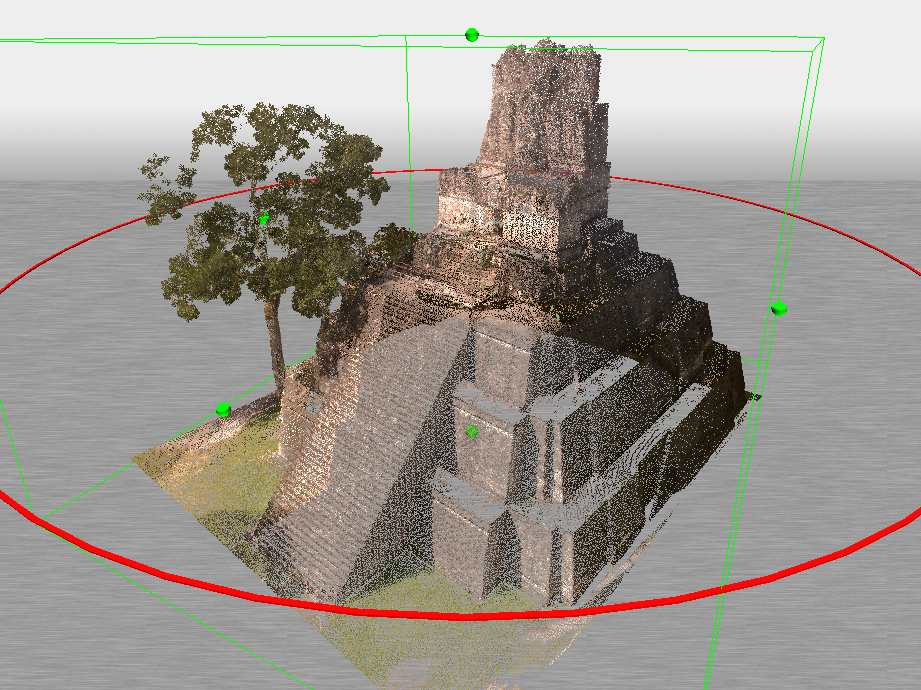Click the green handle on the pyramid wall
The width and height of the screenshot is (921, 690).
(x=472, y=430)
